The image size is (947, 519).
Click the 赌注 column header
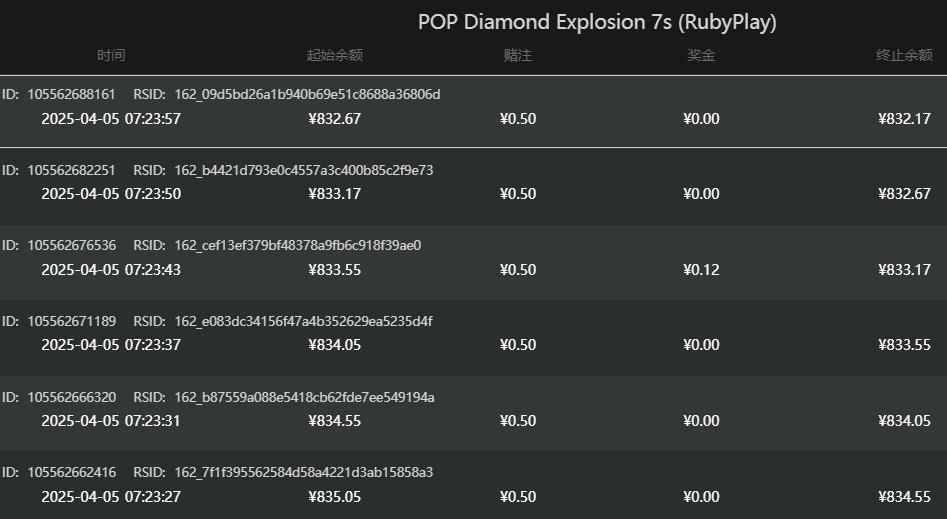[518, 56]
